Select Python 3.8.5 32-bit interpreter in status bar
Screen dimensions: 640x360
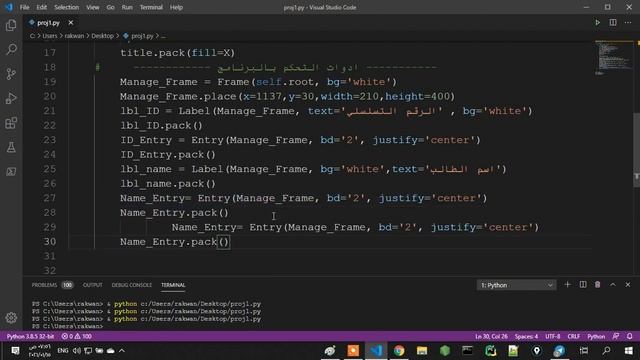pos(30,336)
